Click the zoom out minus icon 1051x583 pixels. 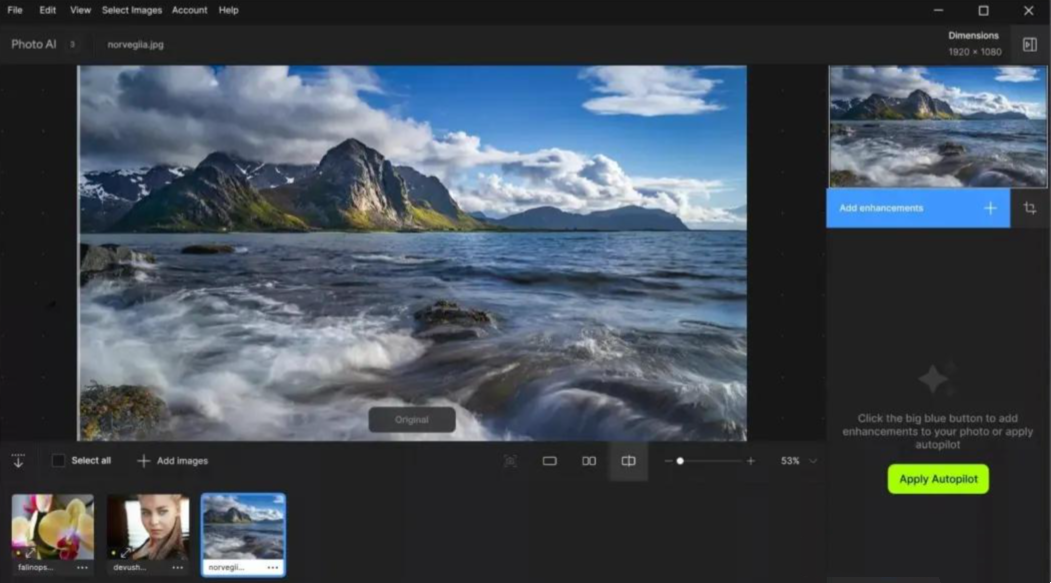[x=668, y=461]
